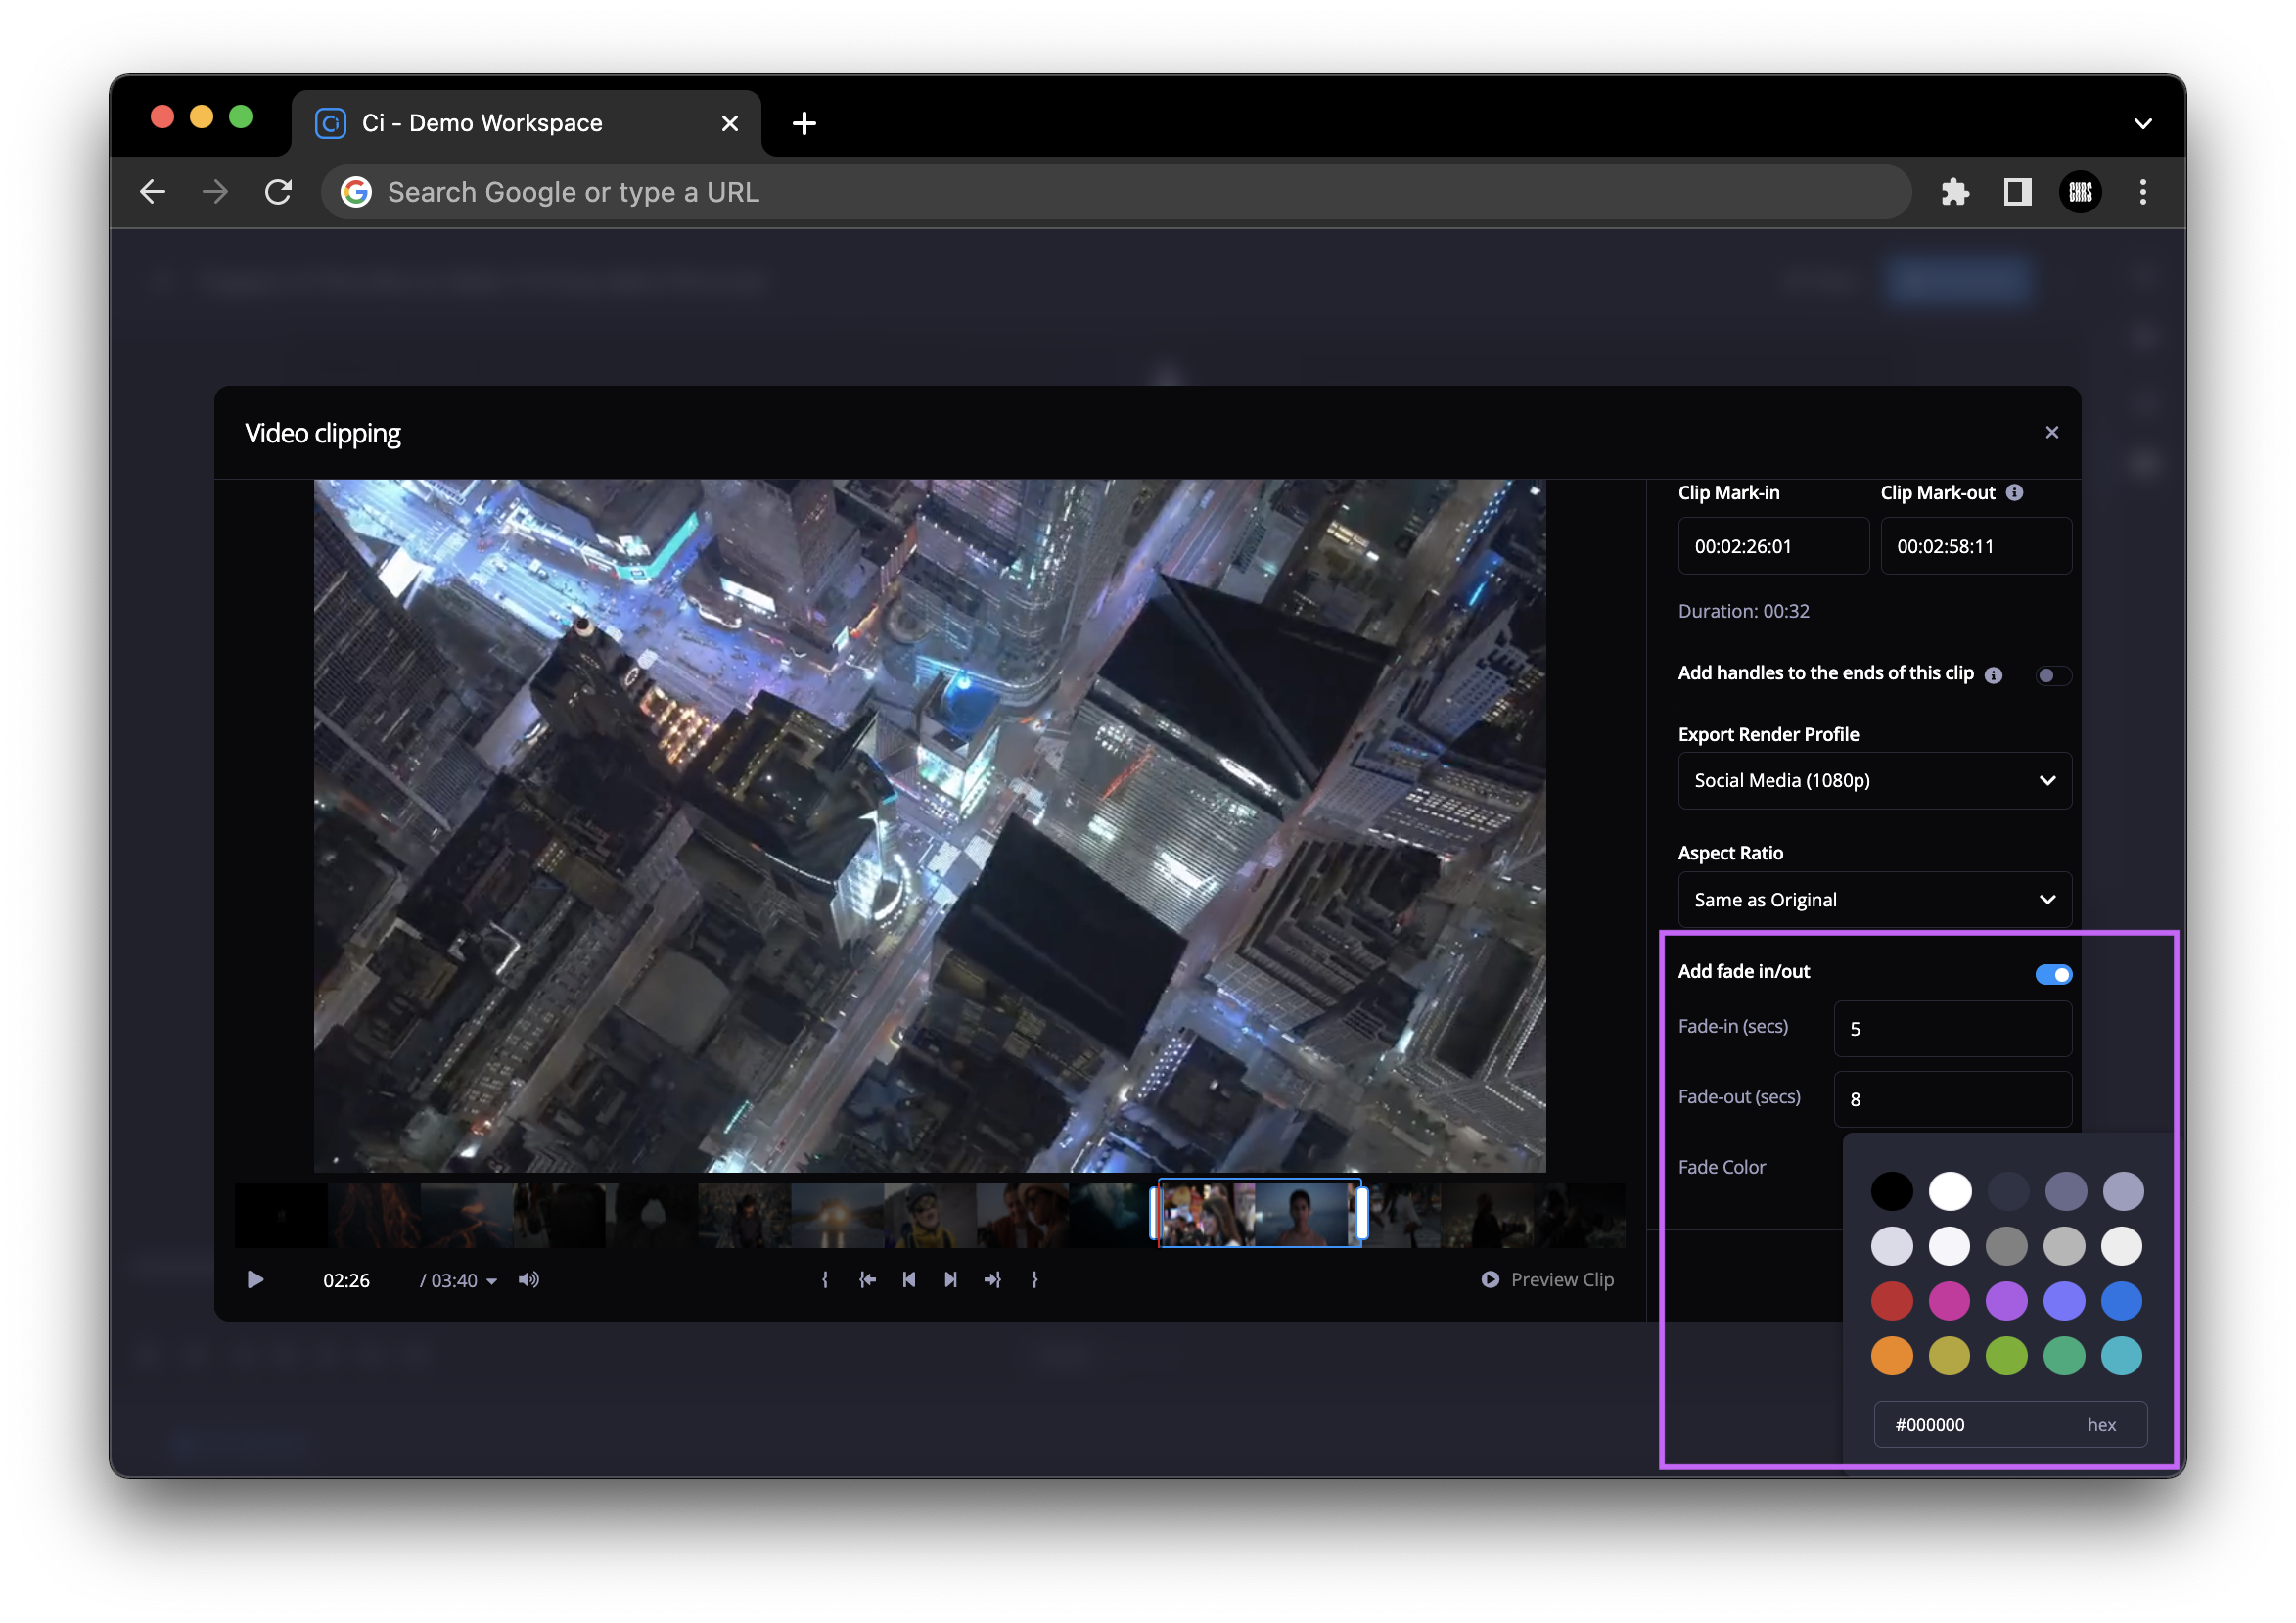Click the hex color value field
2296x1623 pixels.
2010,1424
